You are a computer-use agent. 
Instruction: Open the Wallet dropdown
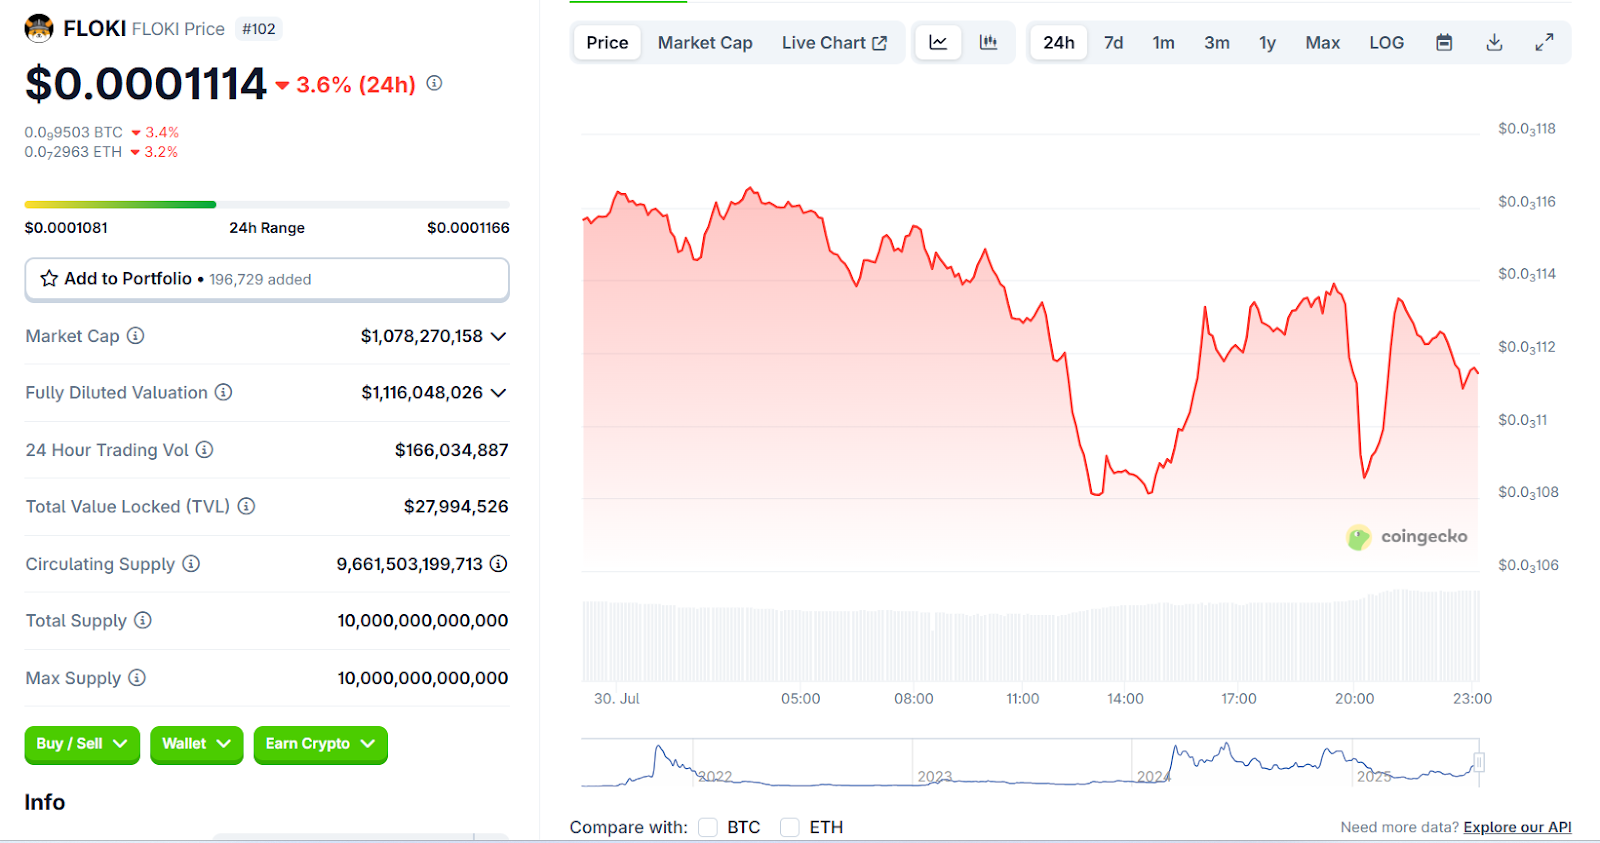point(196,744)
